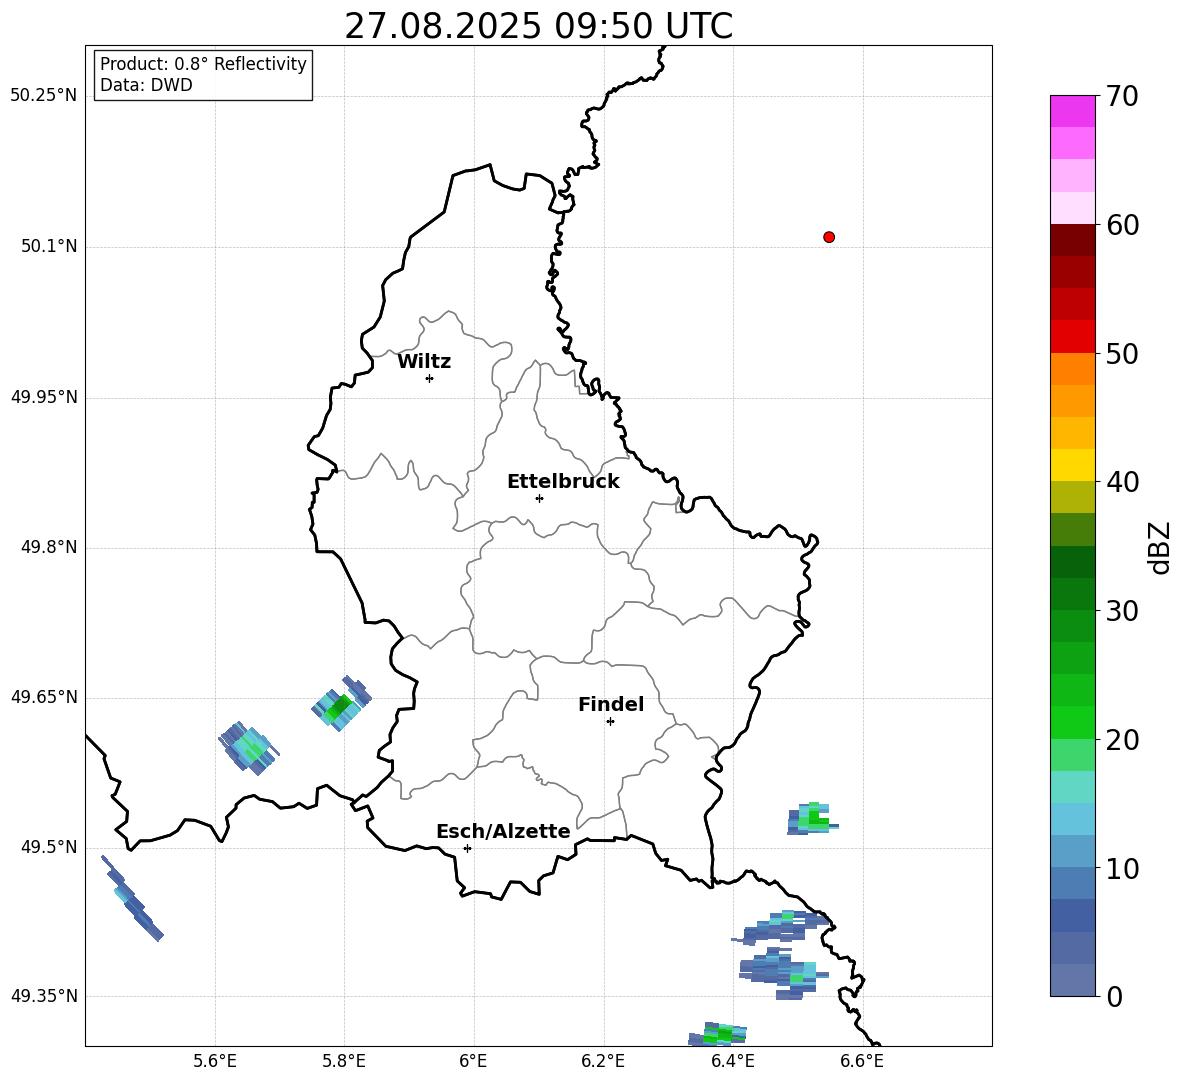Click the Findel location cross marker
Screen dimensions: 1184x1081
tap(610, 722)
